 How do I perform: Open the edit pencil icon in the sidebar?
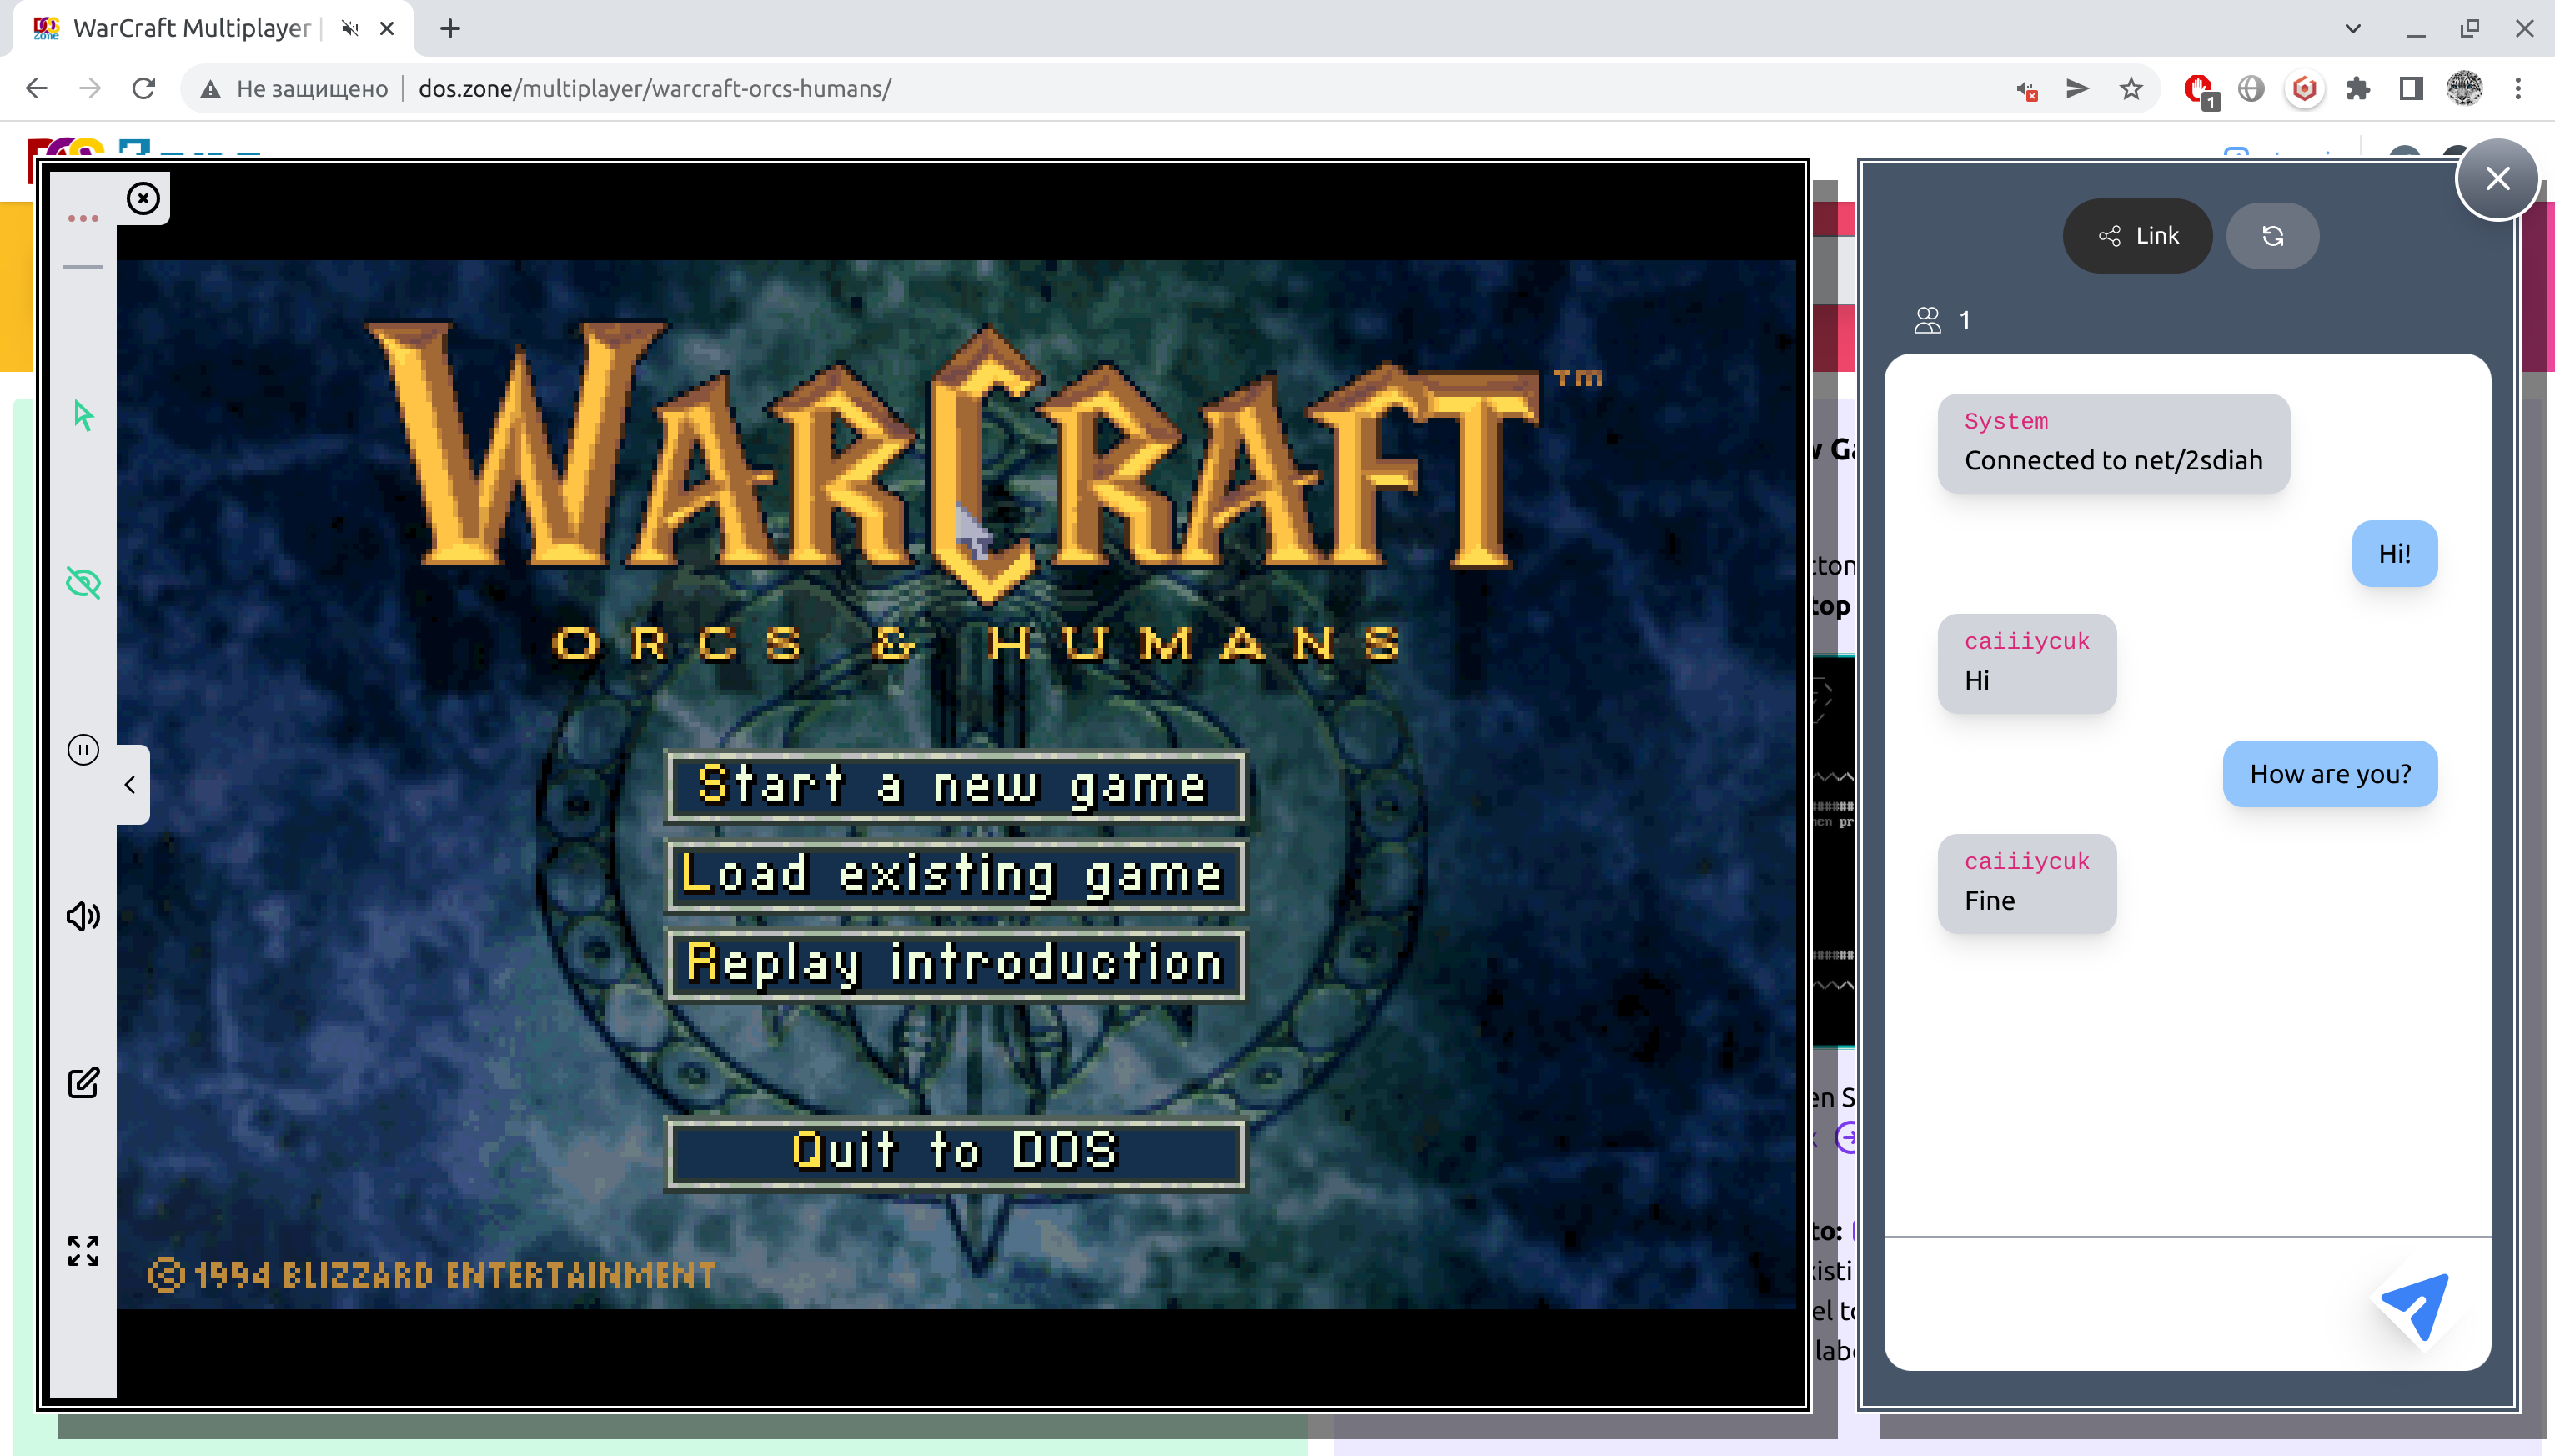tap(83, 1082)
